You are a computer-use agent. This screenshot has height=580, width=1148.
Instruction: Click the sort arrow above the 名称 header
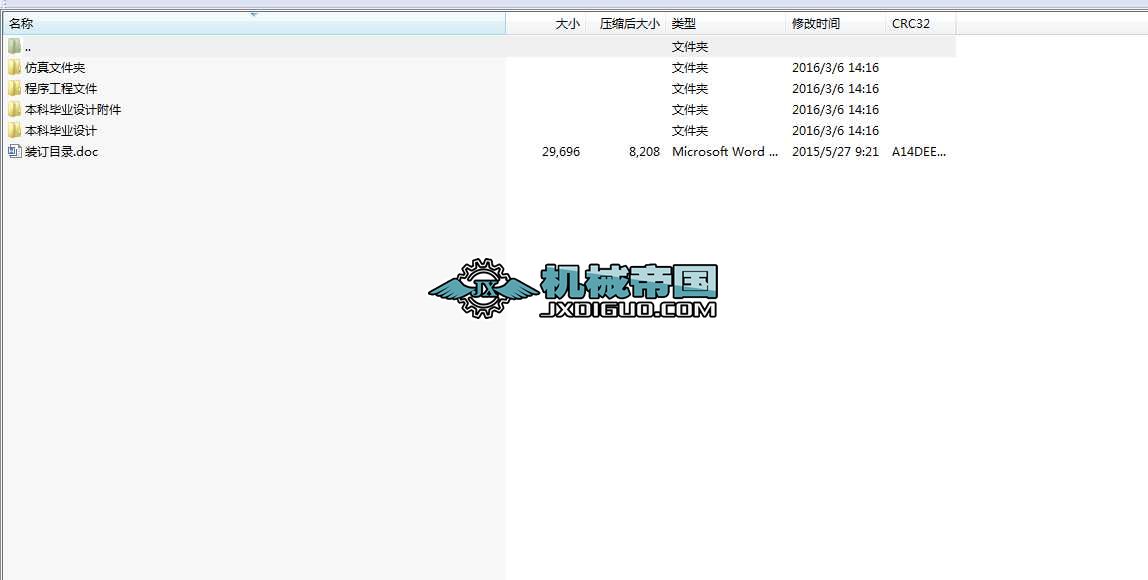pyautogui.click(x=253, y=14)
